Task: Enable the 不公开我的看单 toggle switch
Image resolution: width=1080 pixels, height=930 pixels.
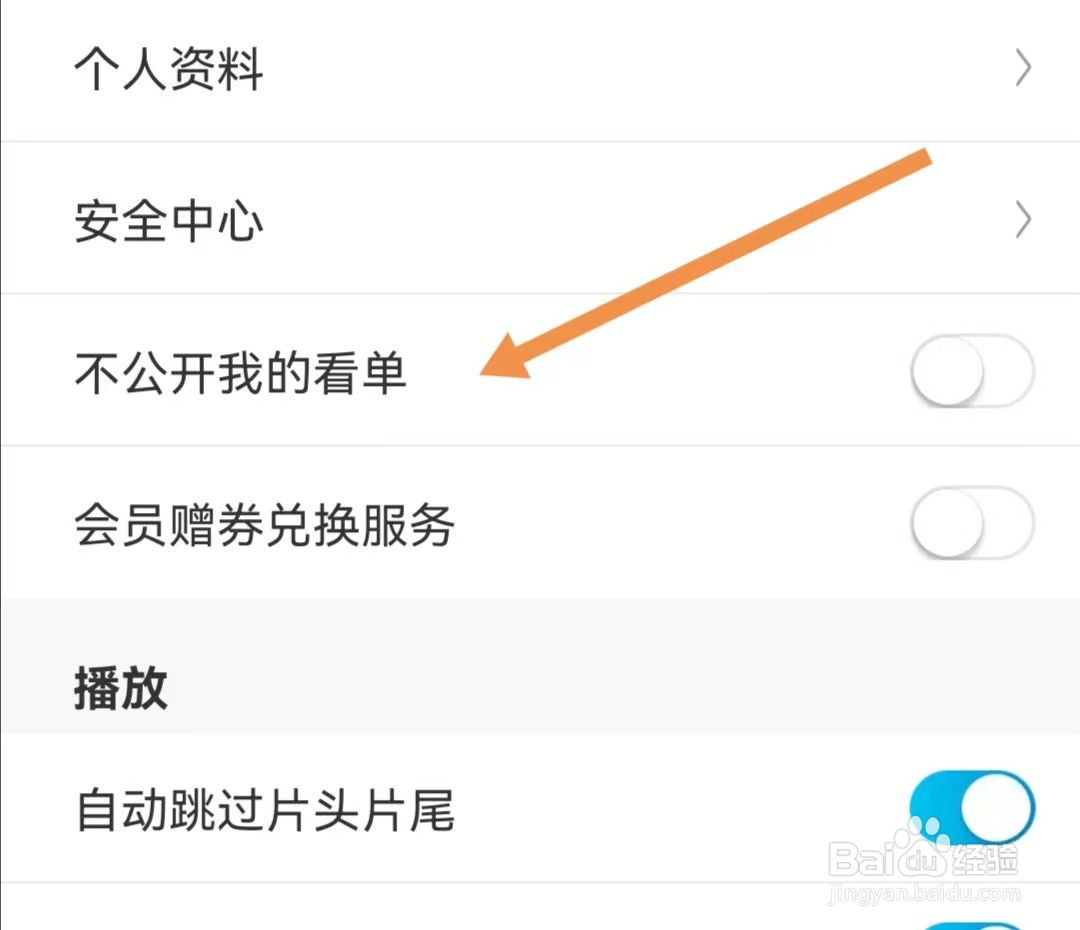Action: (x=971, y=372)
